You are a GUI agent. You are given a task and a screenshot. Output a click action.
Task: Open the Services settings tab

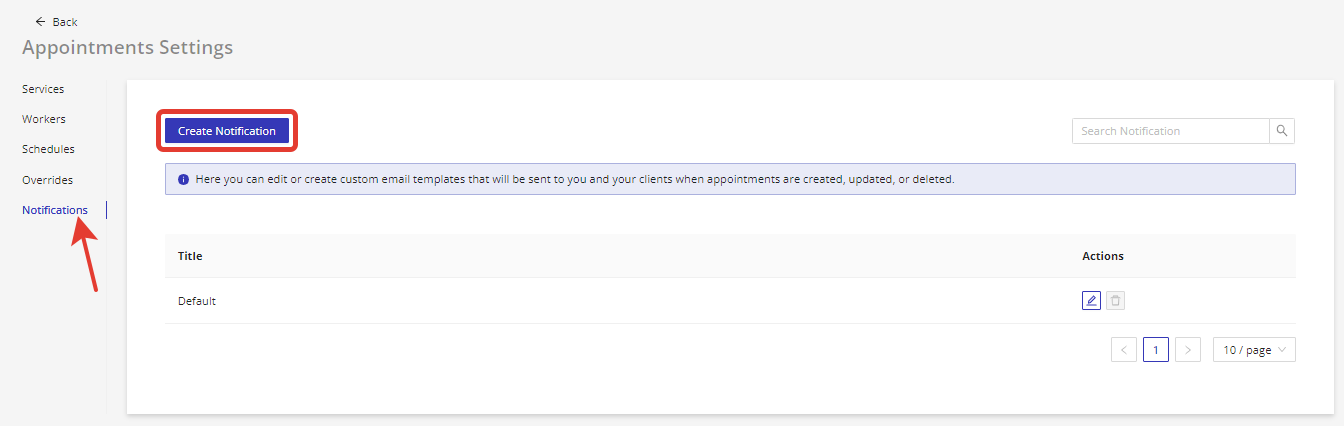tap(43, 89)
